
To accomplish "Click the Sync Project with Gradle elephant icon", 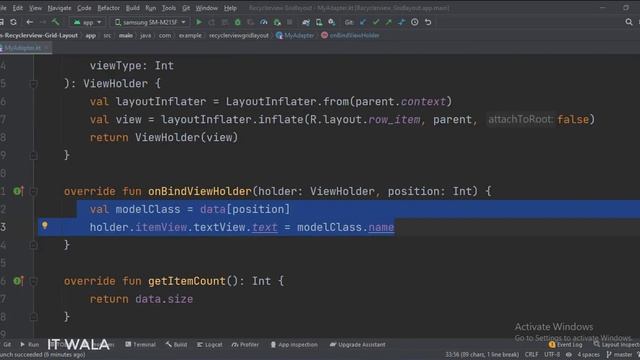I will tap(306, 22).
